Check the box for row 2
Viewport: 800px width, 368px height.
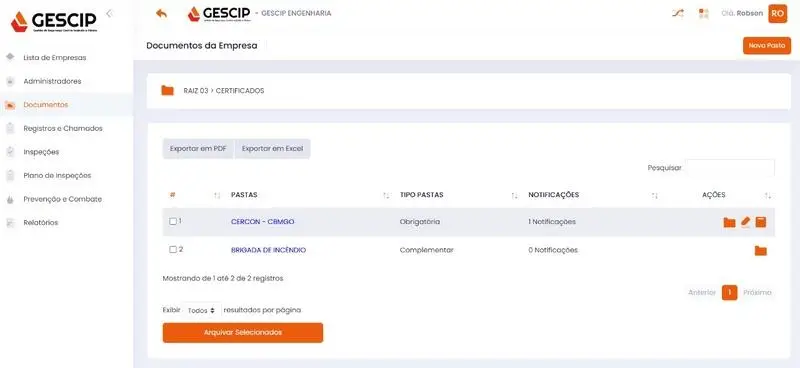[173, 250]
